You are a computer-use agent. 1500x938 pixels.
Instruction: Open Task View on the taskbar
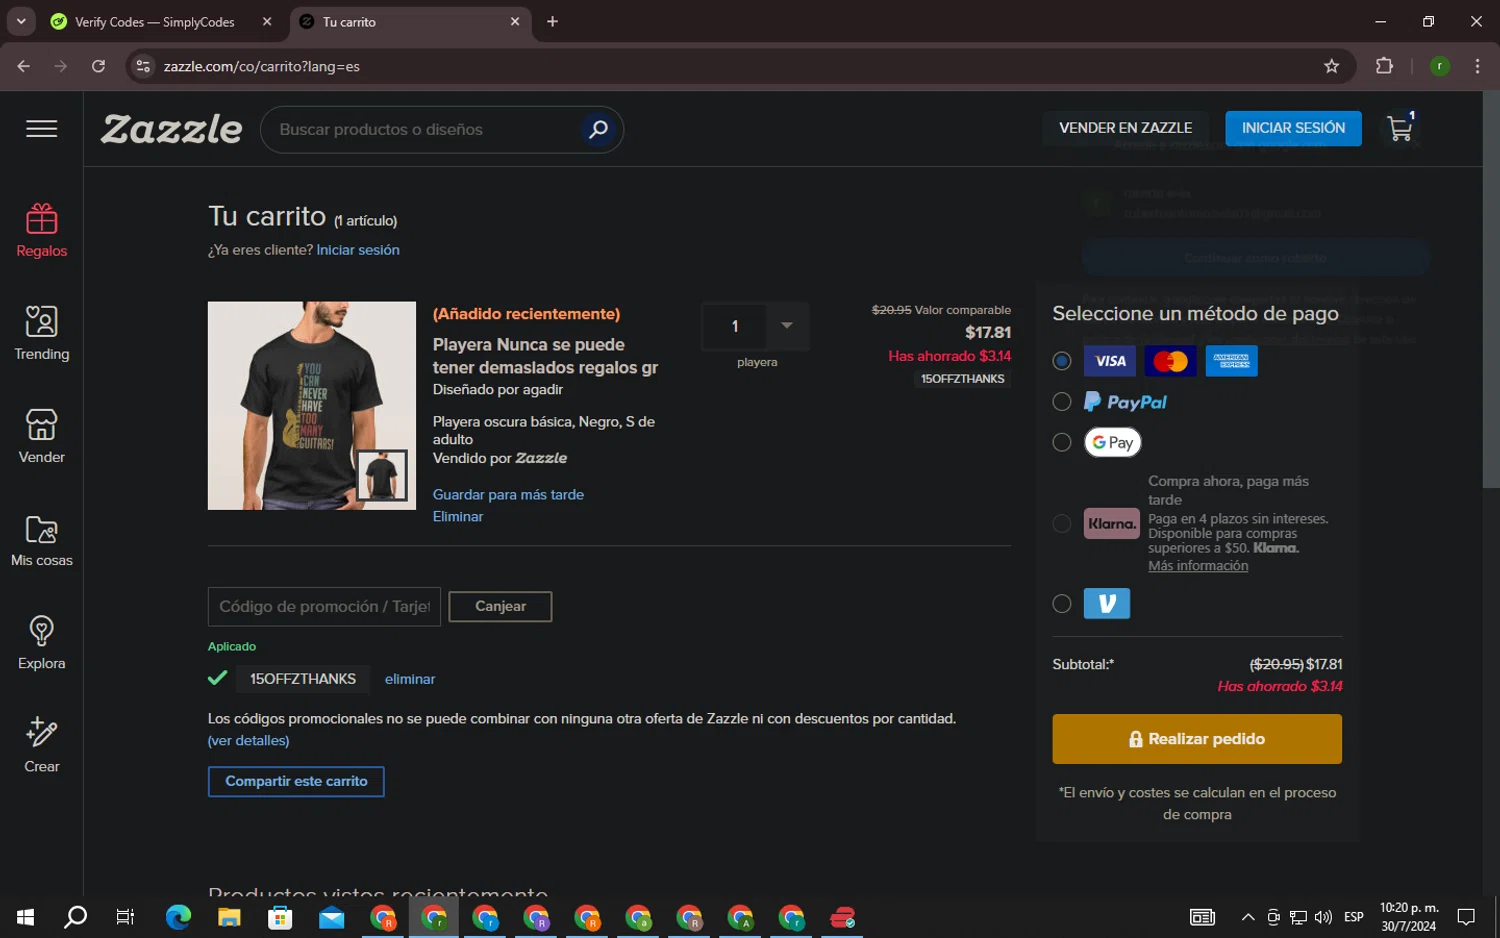[125, 917]
